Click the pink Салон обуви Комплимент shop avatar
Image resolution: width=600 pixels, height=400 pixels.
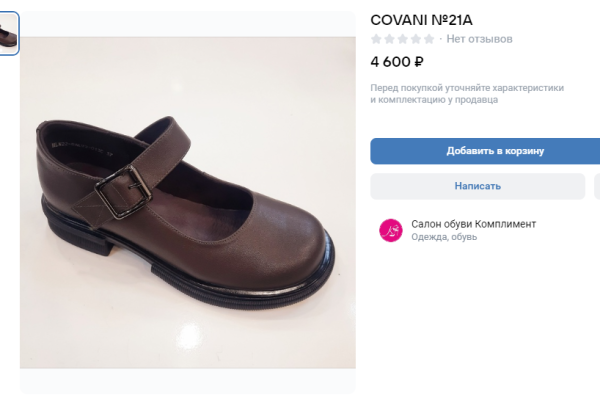390,230
